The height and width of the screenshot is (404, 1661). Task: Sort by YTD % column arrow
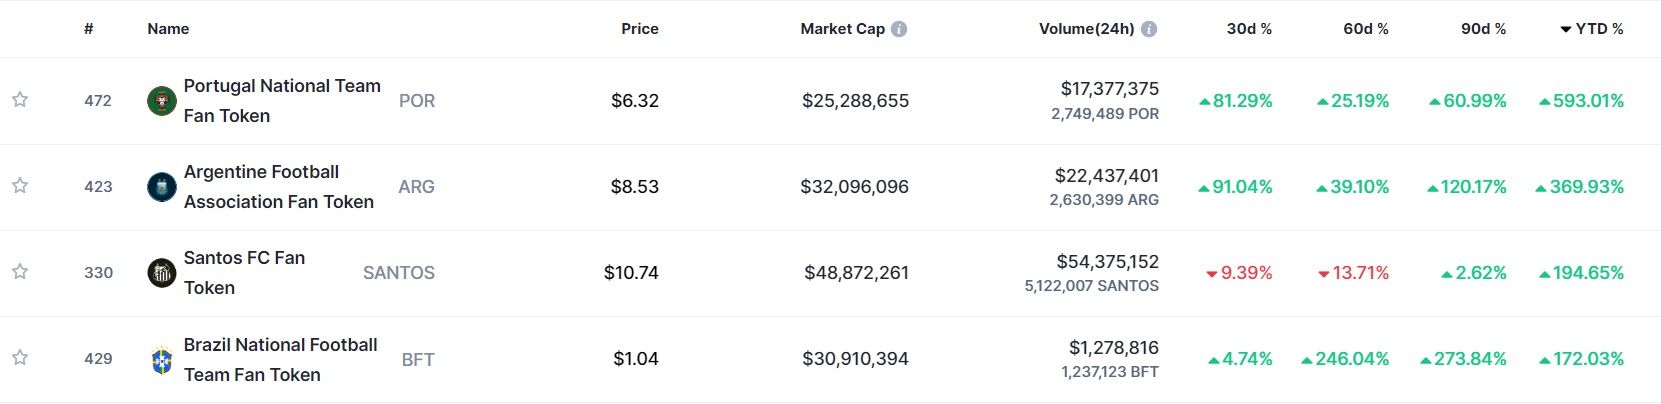coord(1566,29)
